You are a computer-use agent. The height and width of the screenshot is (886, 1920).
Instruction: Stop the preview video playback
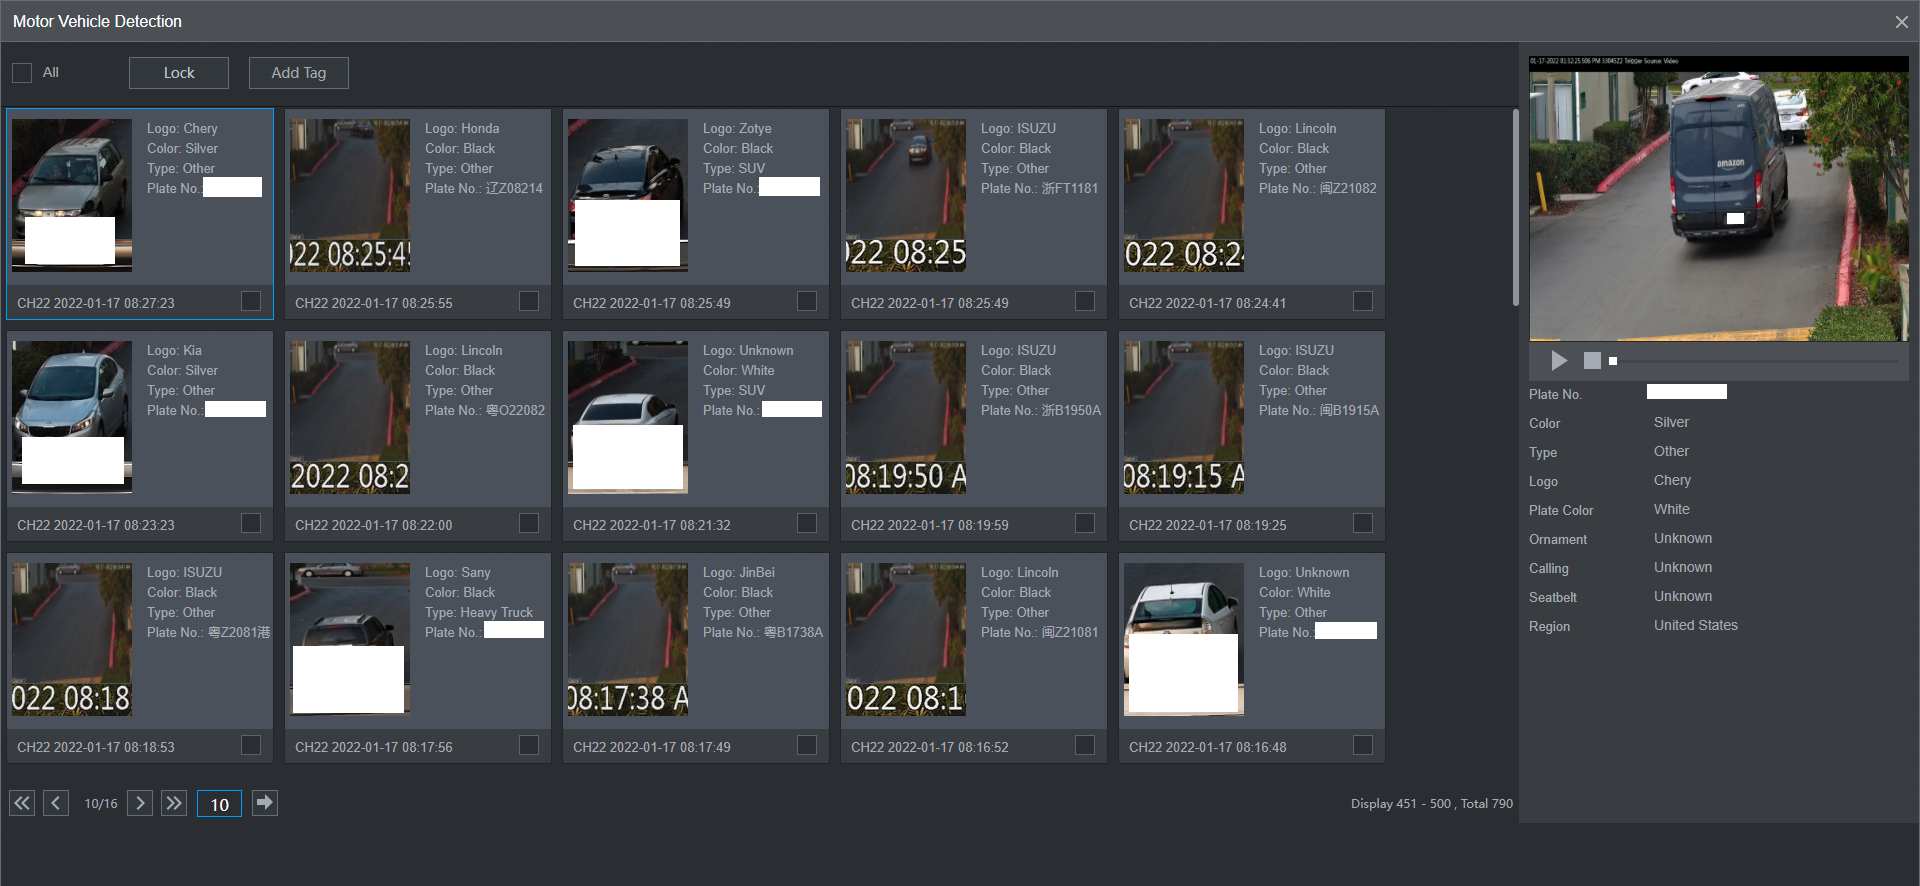(x=1592, y=360)
